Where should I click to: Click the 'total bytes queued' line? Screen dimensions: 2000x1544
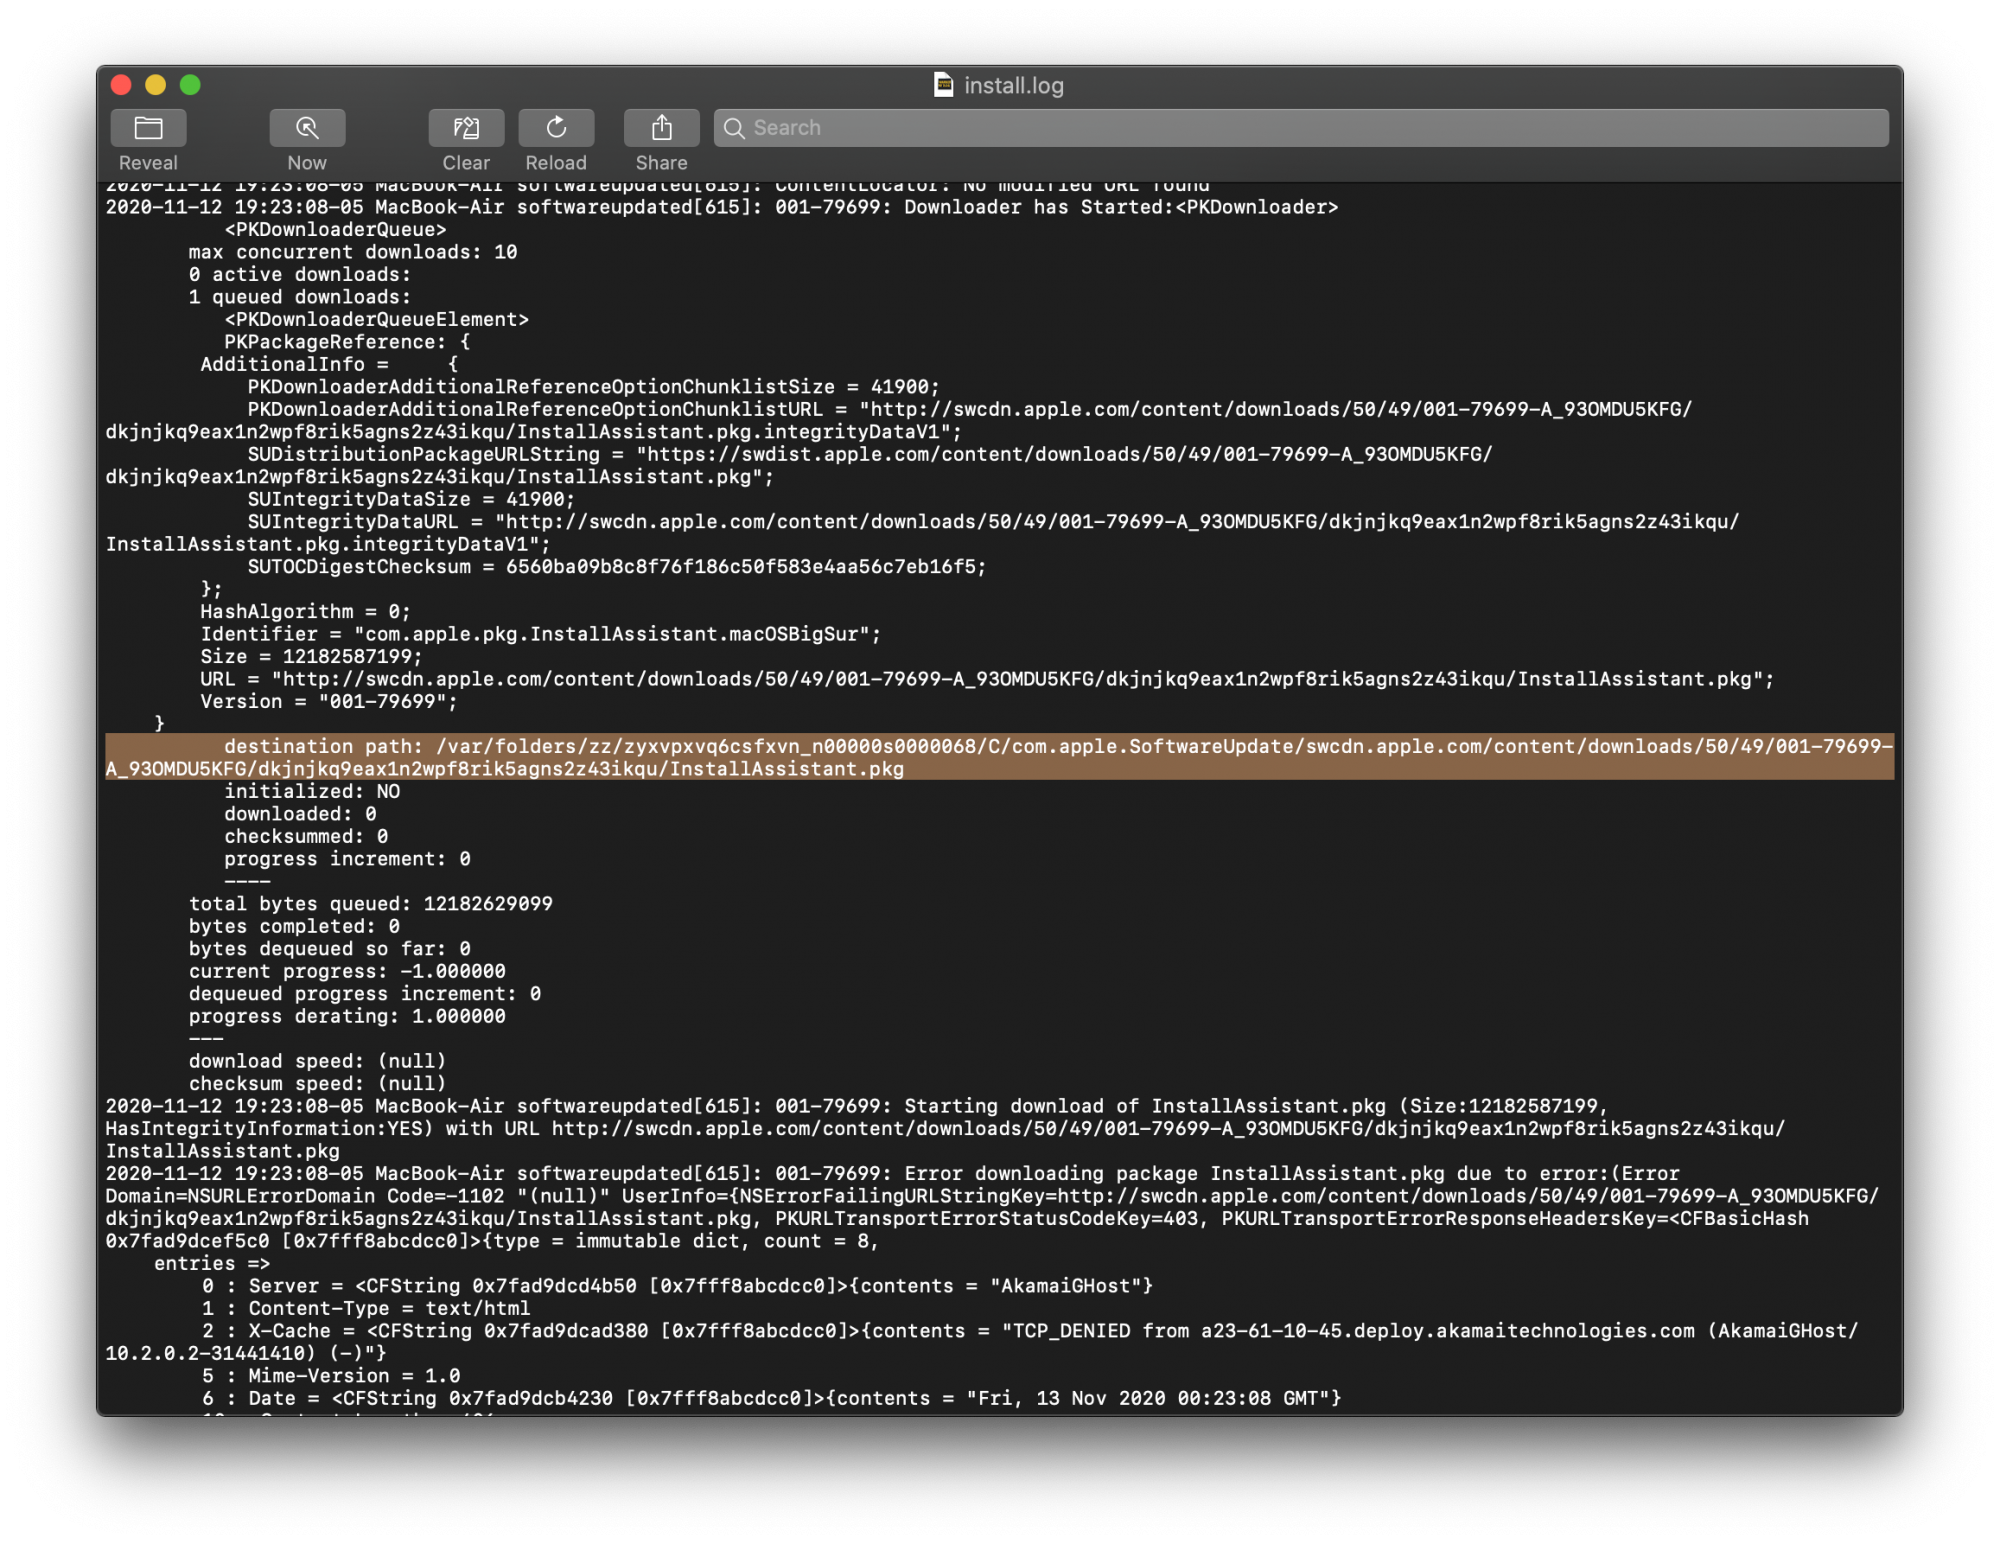point(370,904)
